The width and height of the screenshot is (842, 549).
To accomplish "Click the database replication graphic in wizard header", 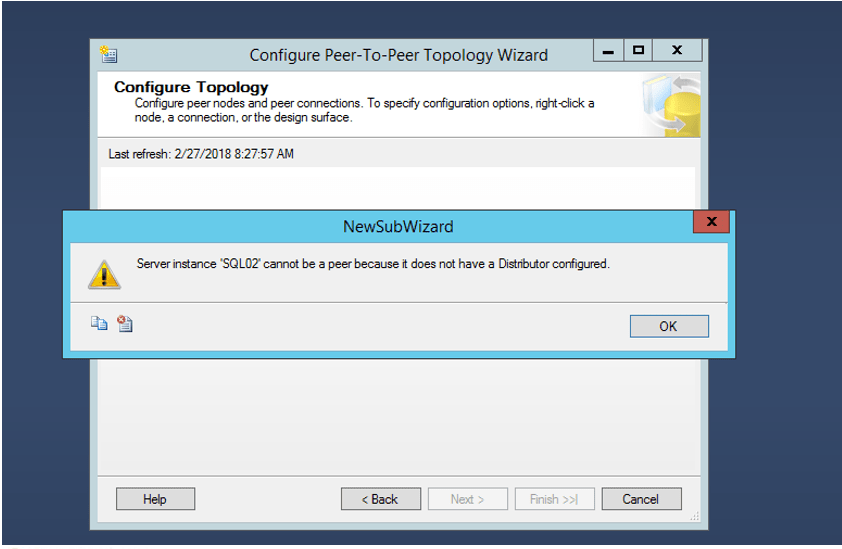I will (671, 105).
